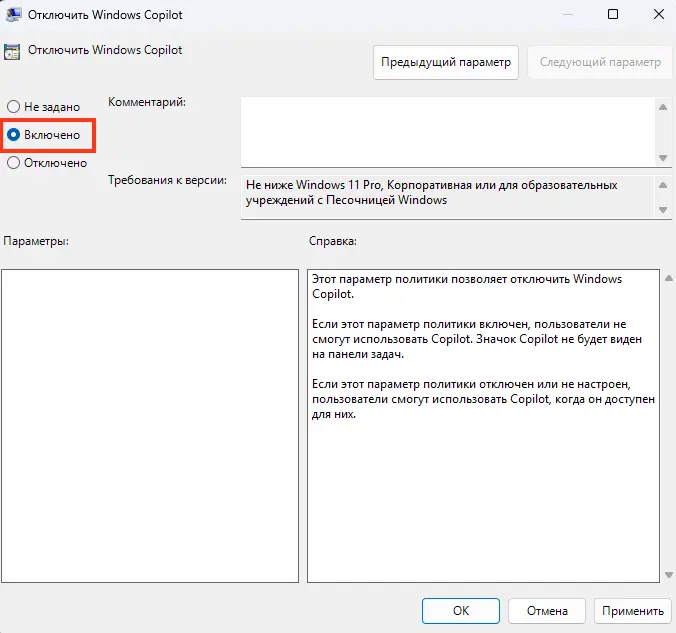Confirm with the 'OK' button
The height and width of the screenshot is (633, 676).
pyautogui.click(x=460, y=610)
